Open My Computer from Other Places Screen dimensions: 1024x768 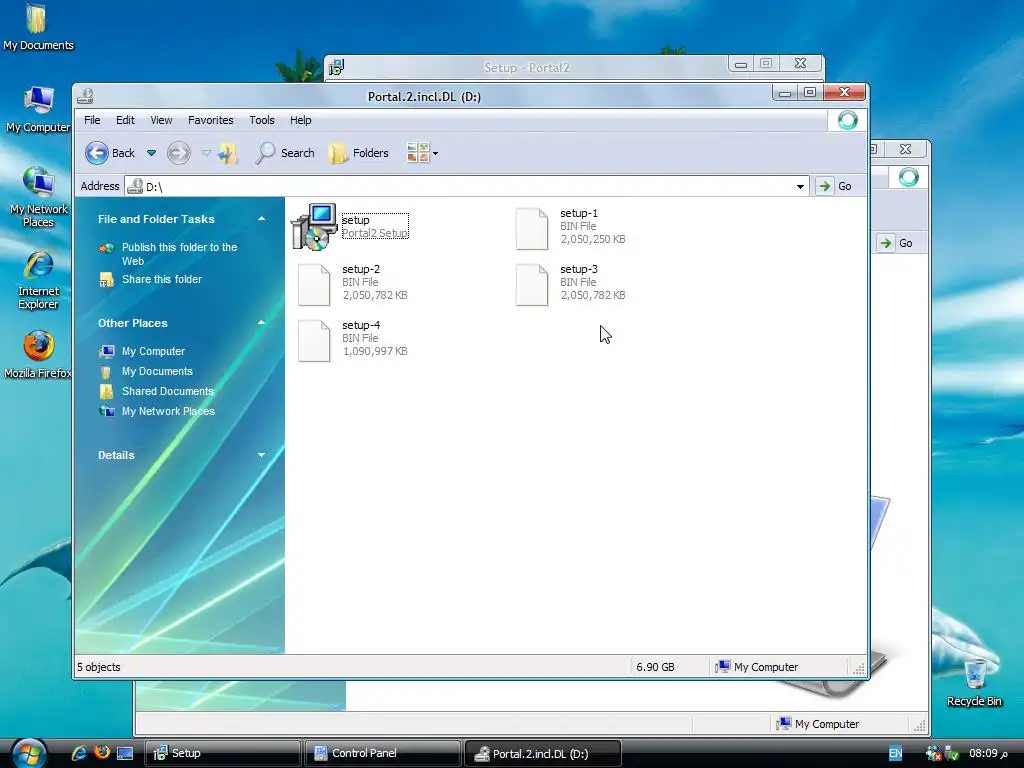(x=153, y=351)
